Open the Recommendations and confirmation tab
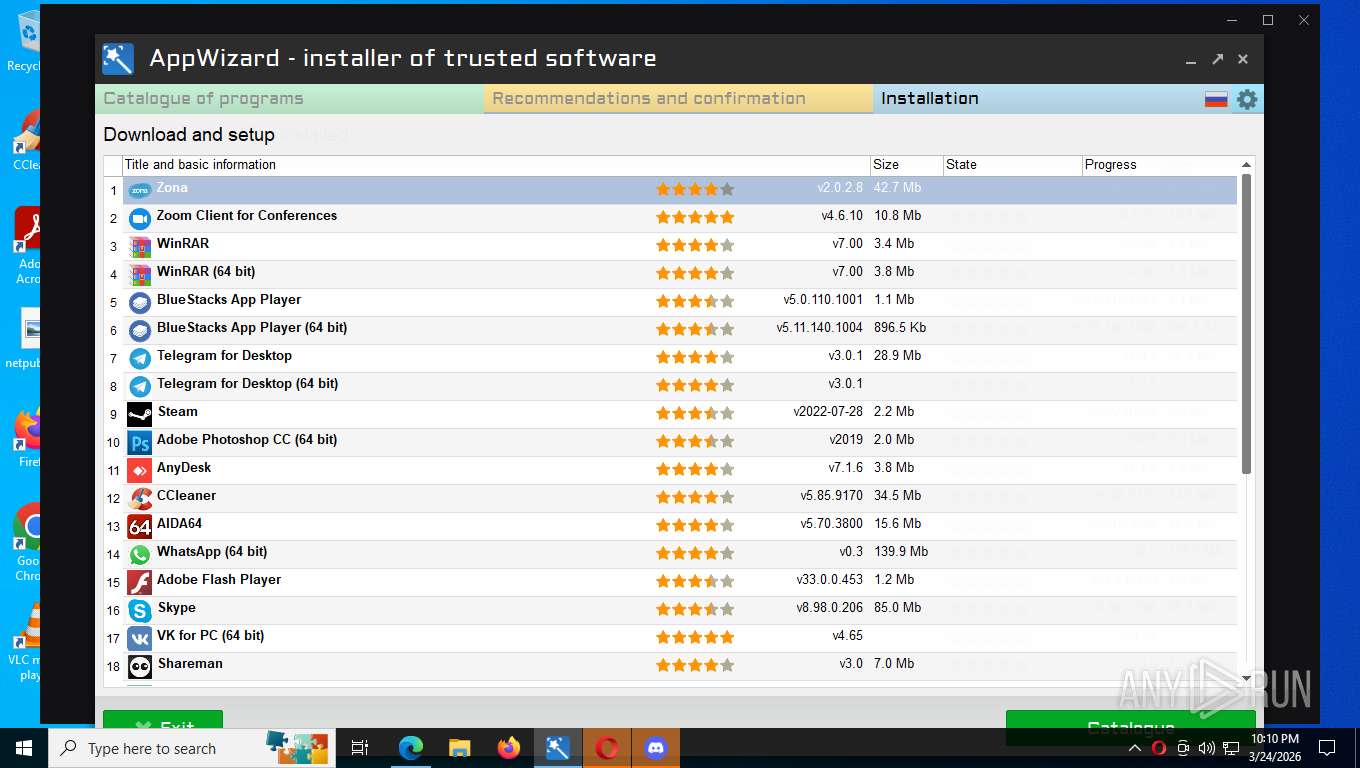 [x=679, y=99]
